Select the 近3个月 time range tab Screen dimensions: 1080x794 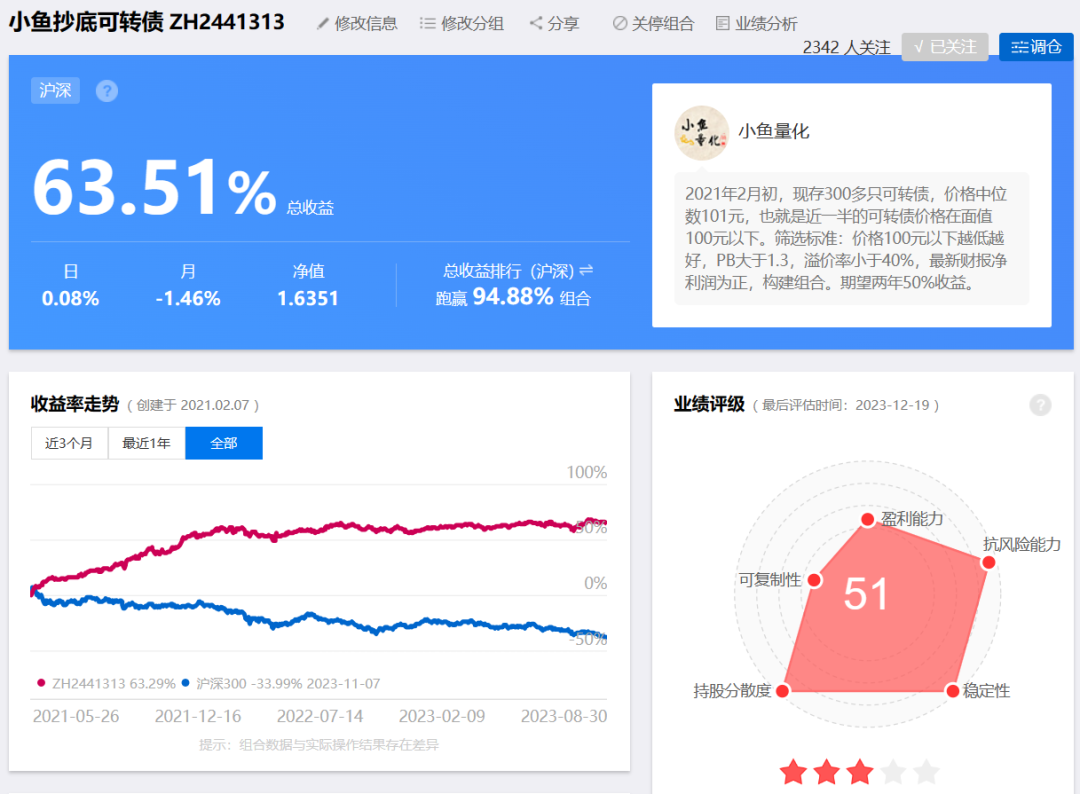click(70, 443)
